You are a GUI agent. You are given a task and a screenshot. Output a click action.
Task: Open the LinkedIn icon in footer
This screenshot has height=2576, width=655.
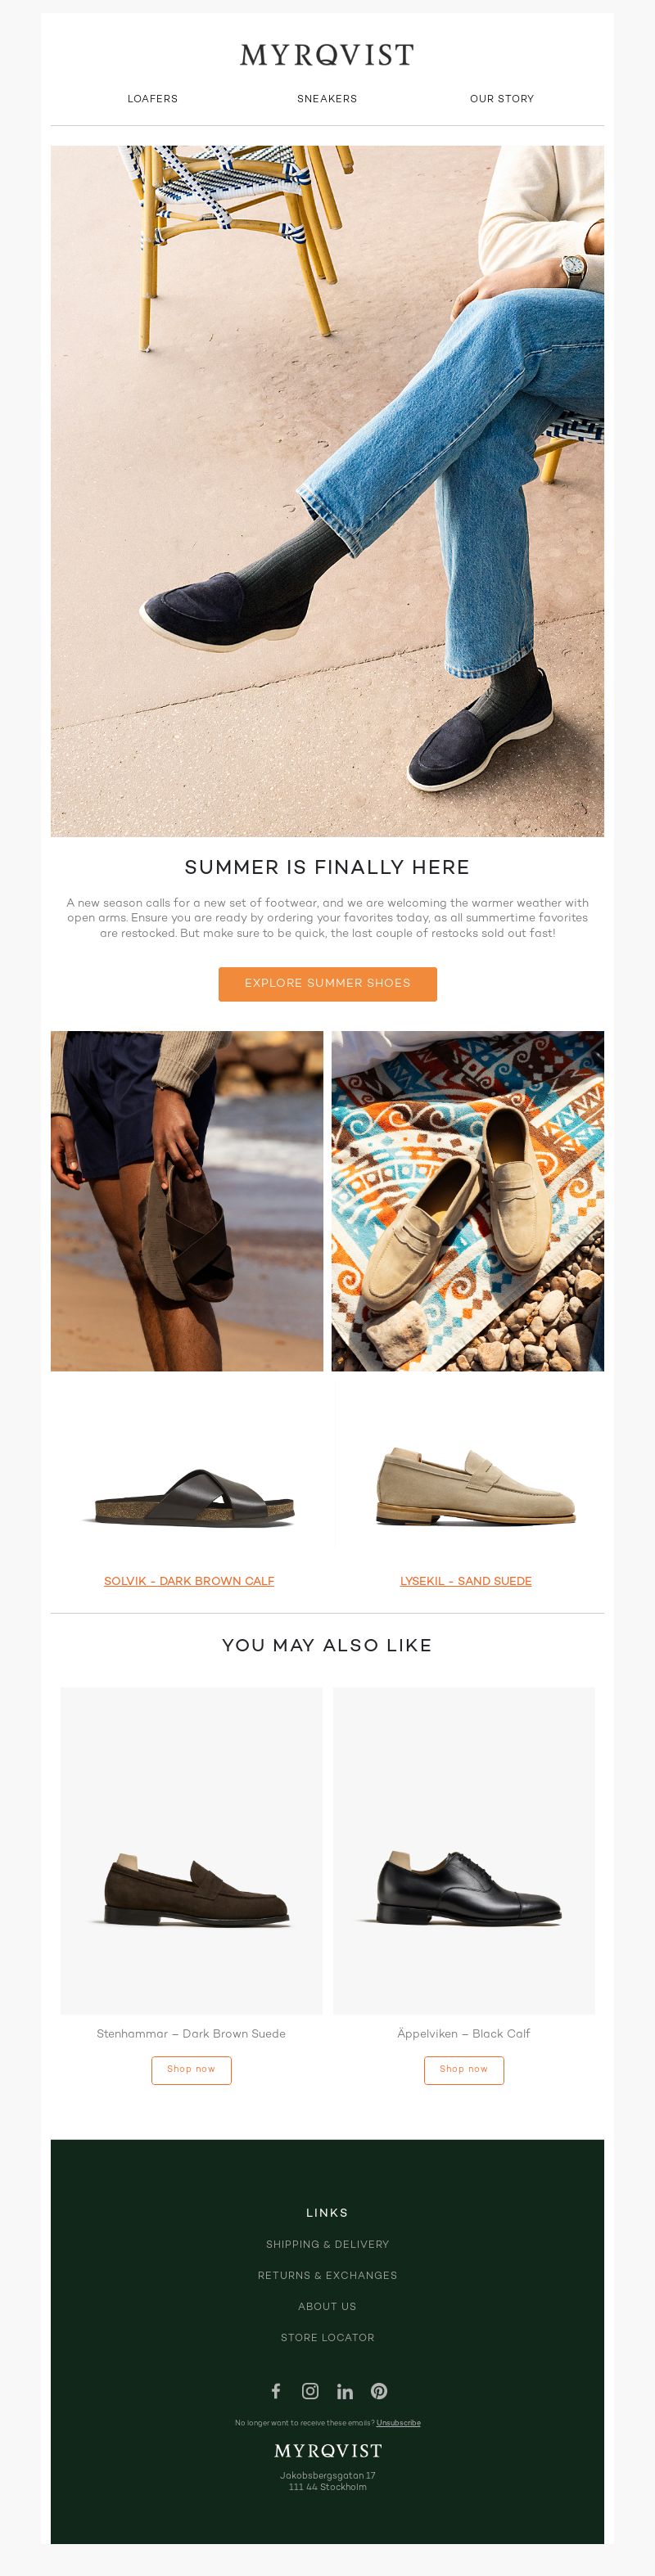point(345,2391)
